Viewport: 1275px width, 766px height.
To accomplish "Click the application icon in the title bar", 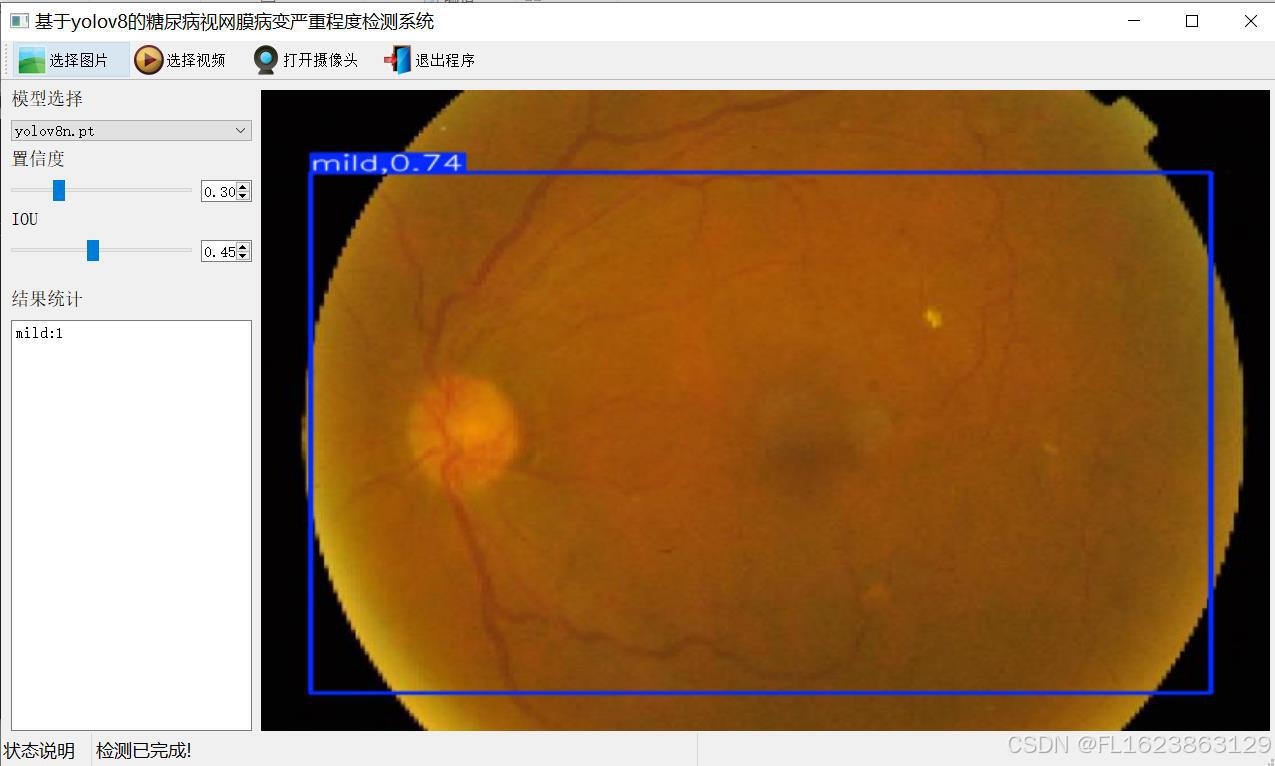I will pyautogui.click(x=19, y=21).
